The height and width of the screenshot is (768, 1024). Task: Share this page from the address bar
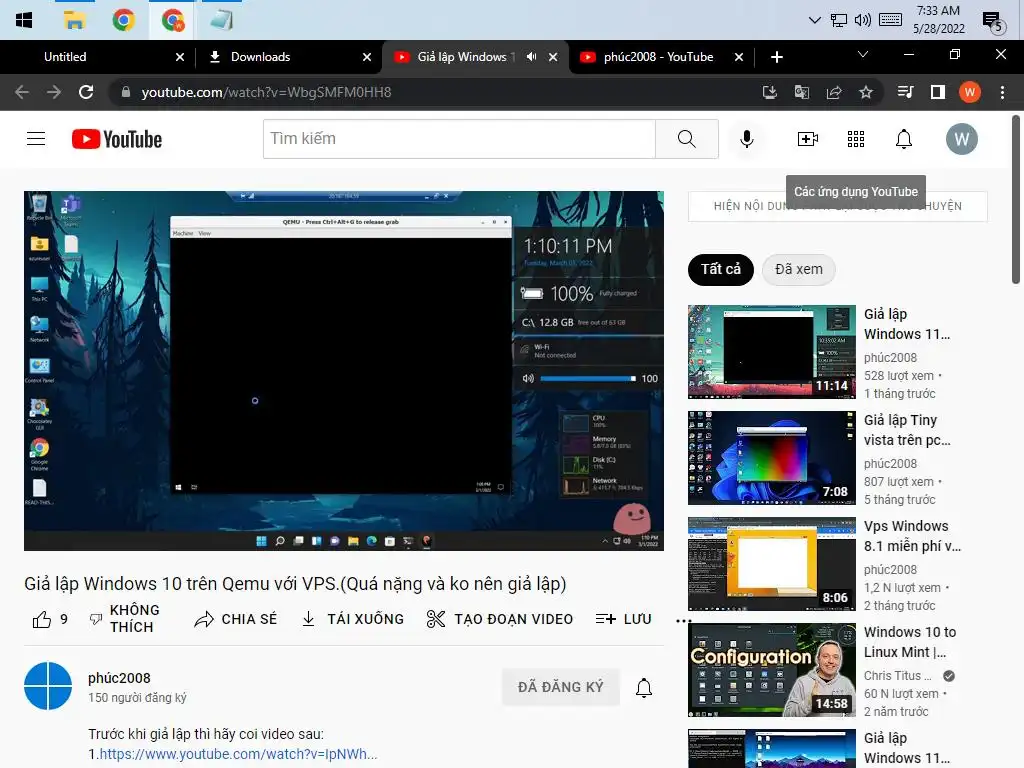[x=834, y=92]
